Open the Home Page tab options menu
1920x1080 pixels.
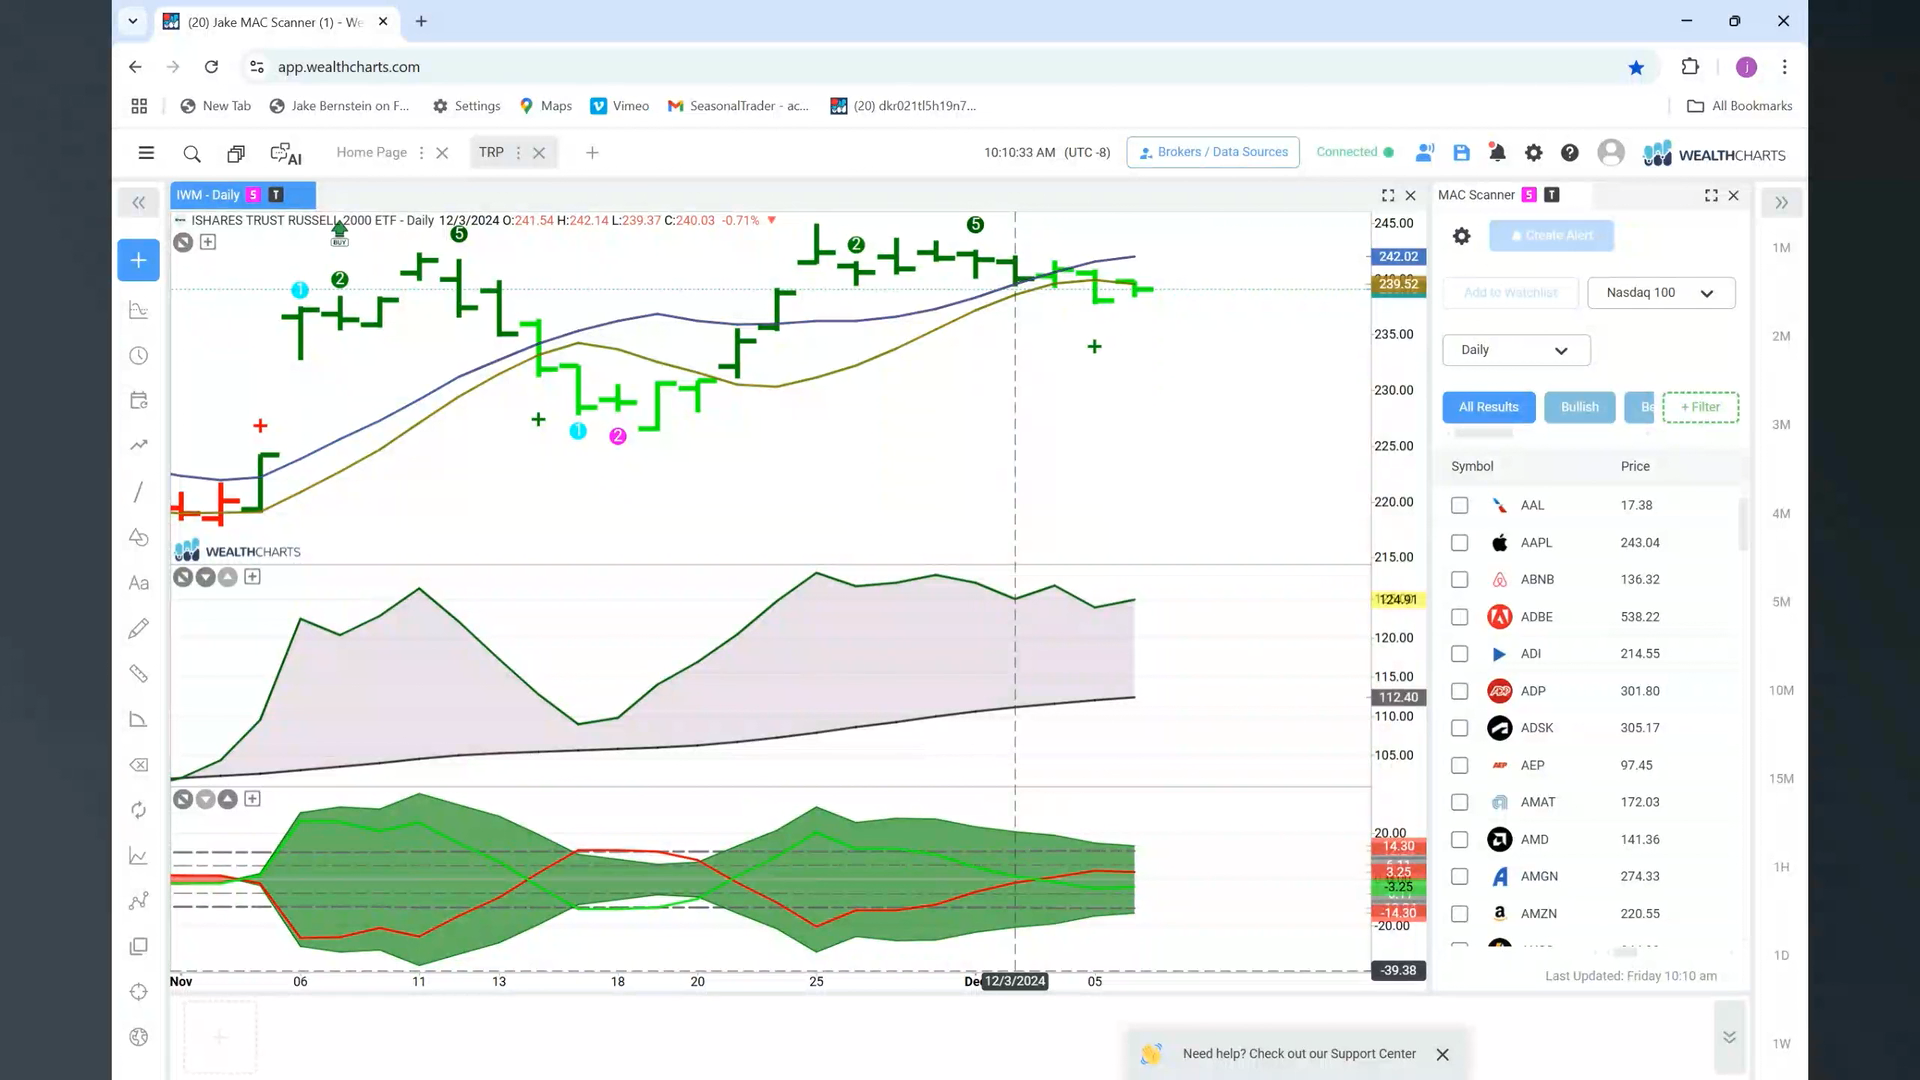click(421, 153)
